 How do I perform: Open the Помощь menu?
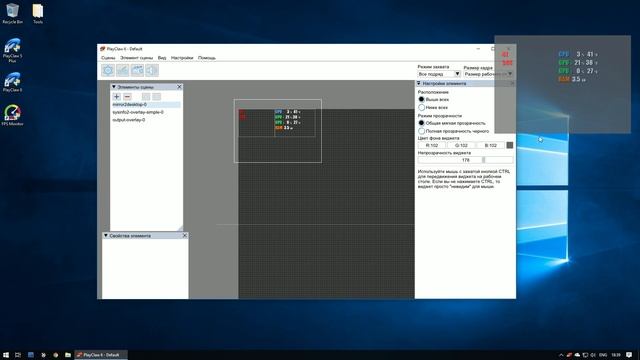pos(207,58)
